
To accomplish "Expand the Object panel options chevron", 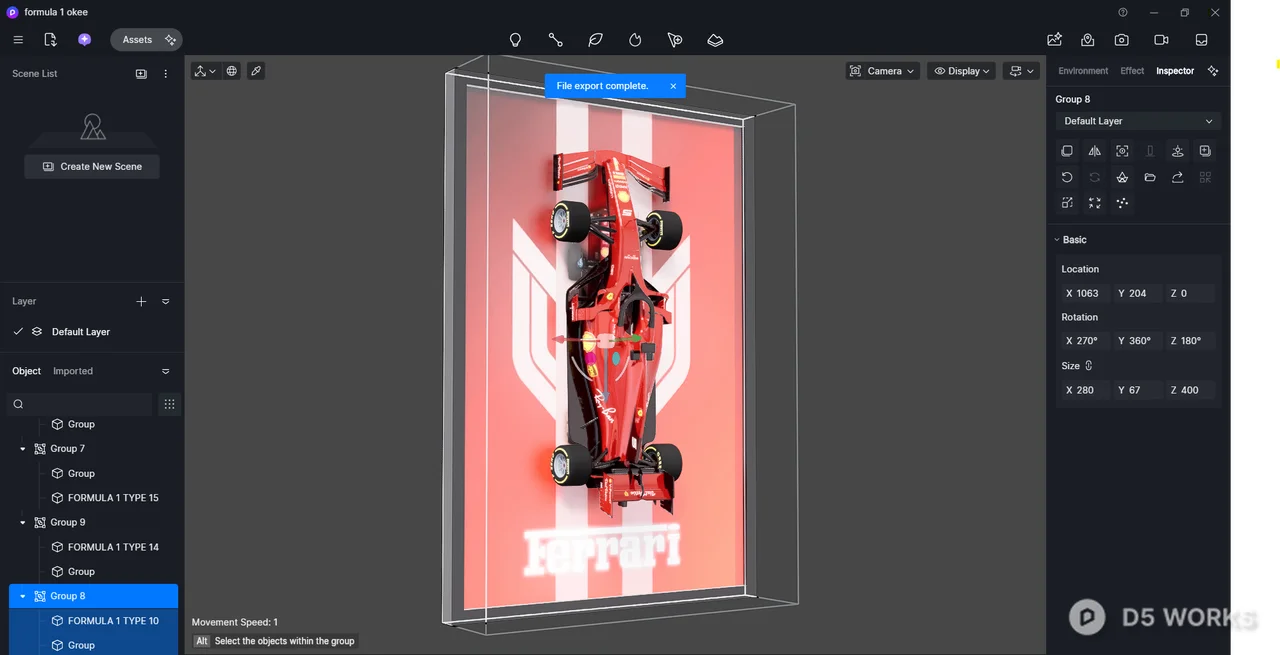I will 165,371.
